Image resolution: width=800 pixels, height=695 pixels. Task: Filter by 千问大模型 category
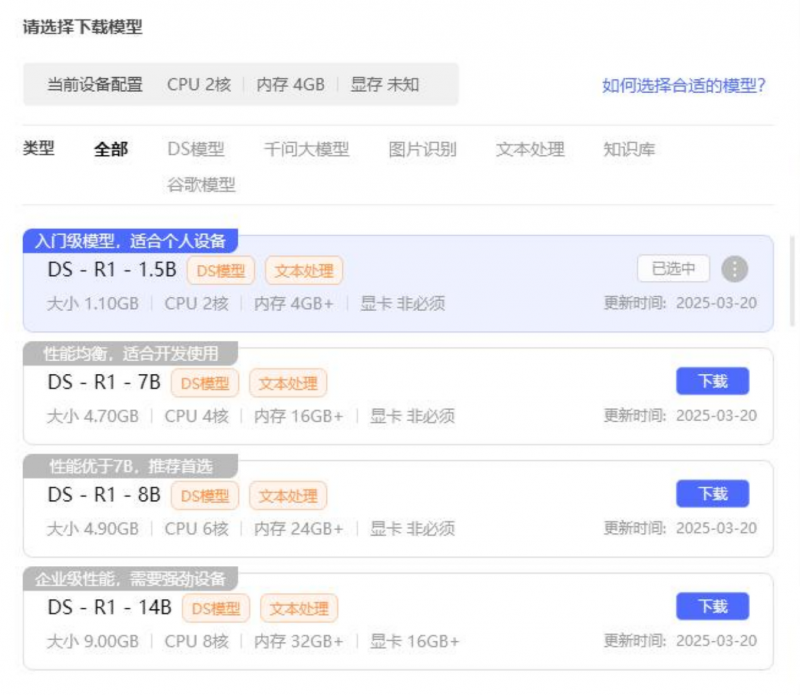pos(306,150)
